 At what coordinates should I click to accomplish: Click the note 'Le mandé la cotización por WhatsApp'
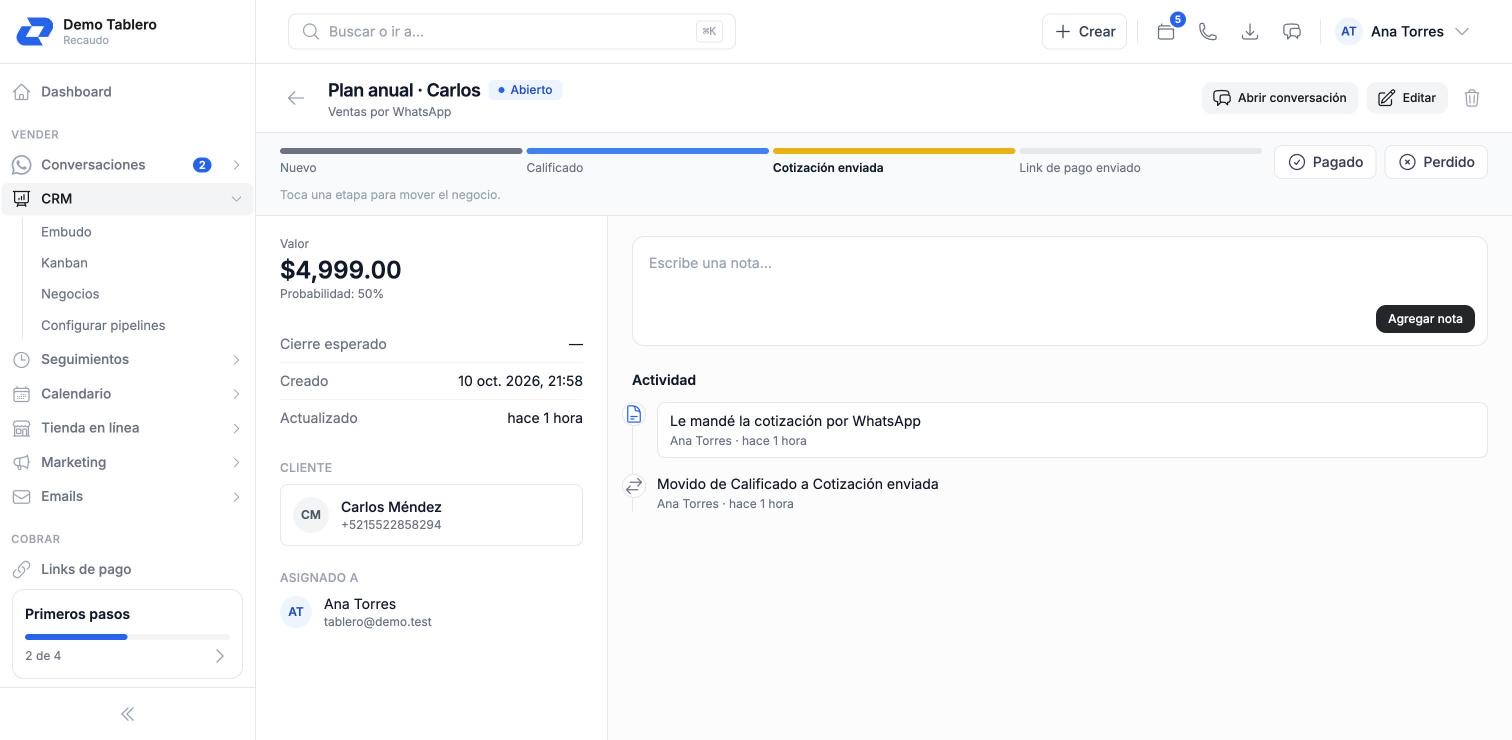1072,430
